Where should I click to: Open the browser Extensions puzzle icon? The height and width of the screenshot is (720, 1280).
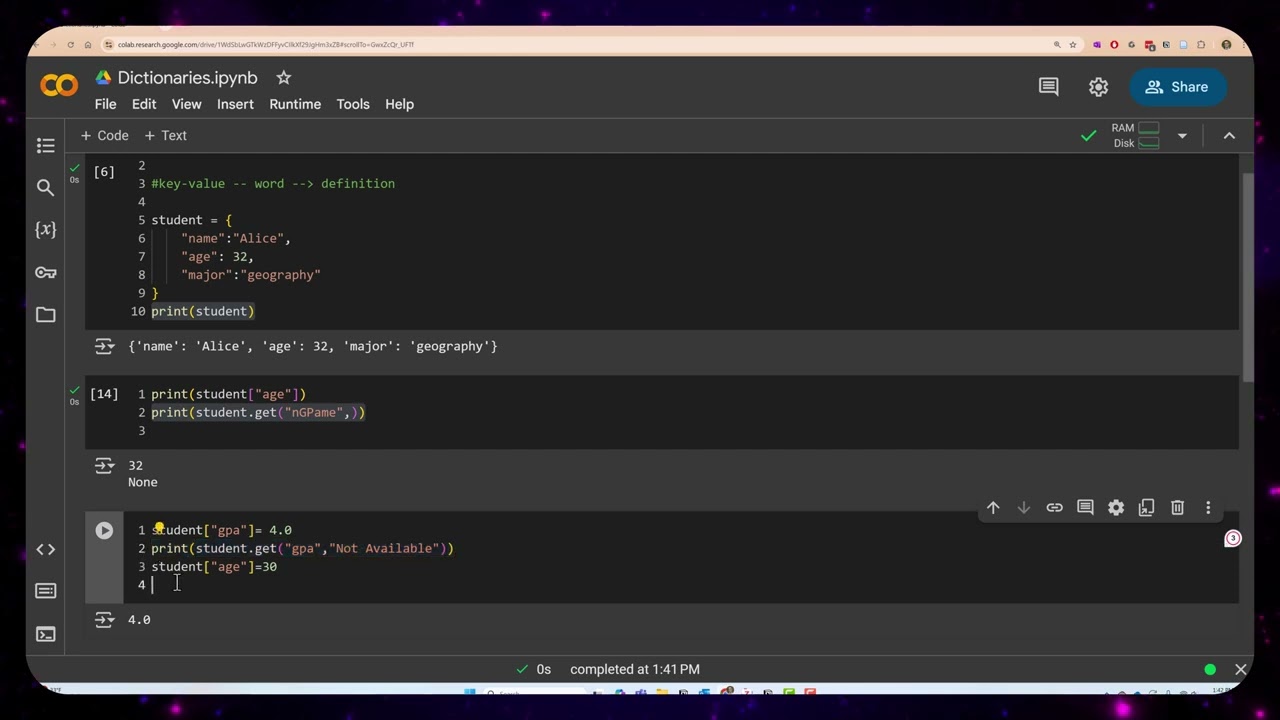point(1201,44)
